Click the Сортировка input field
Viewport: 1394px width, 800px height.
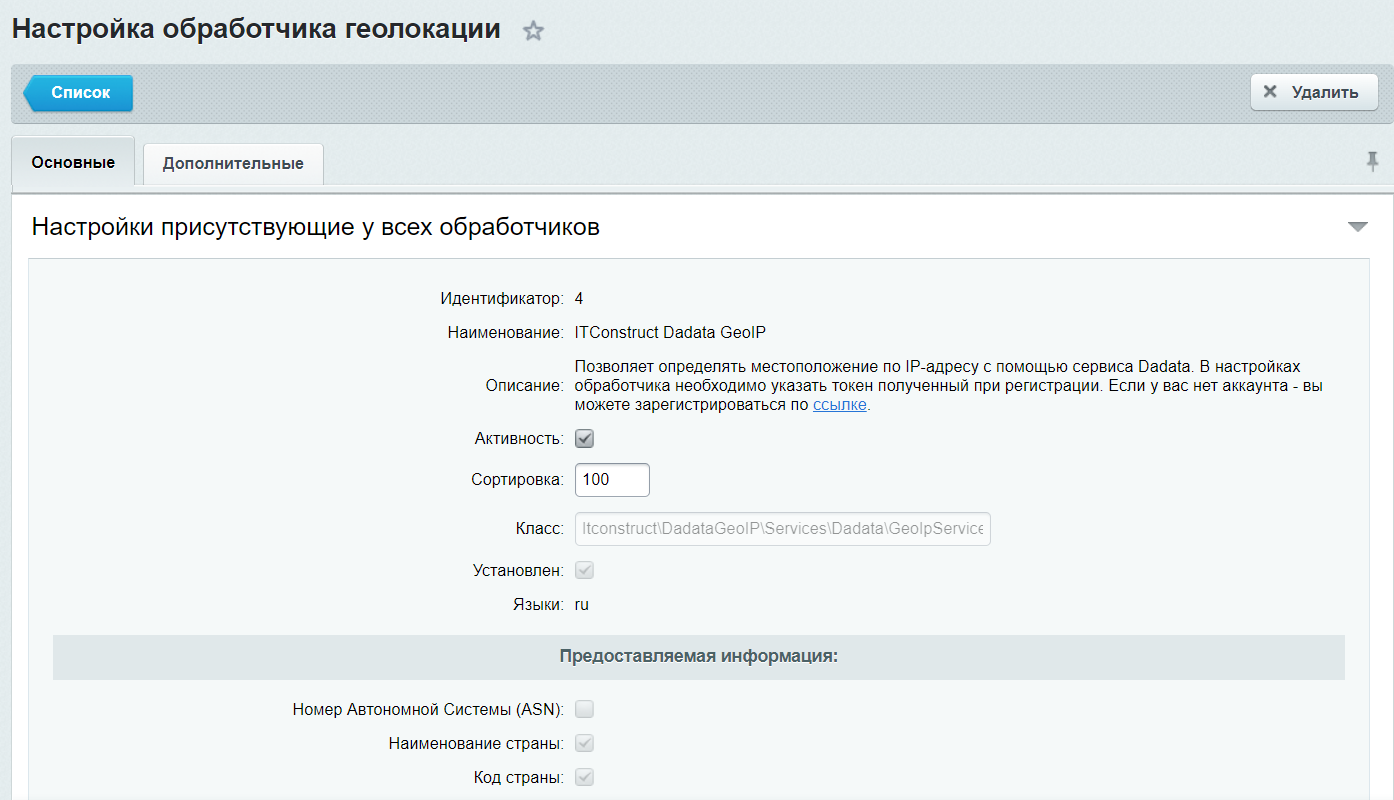(x=612, y=480)
